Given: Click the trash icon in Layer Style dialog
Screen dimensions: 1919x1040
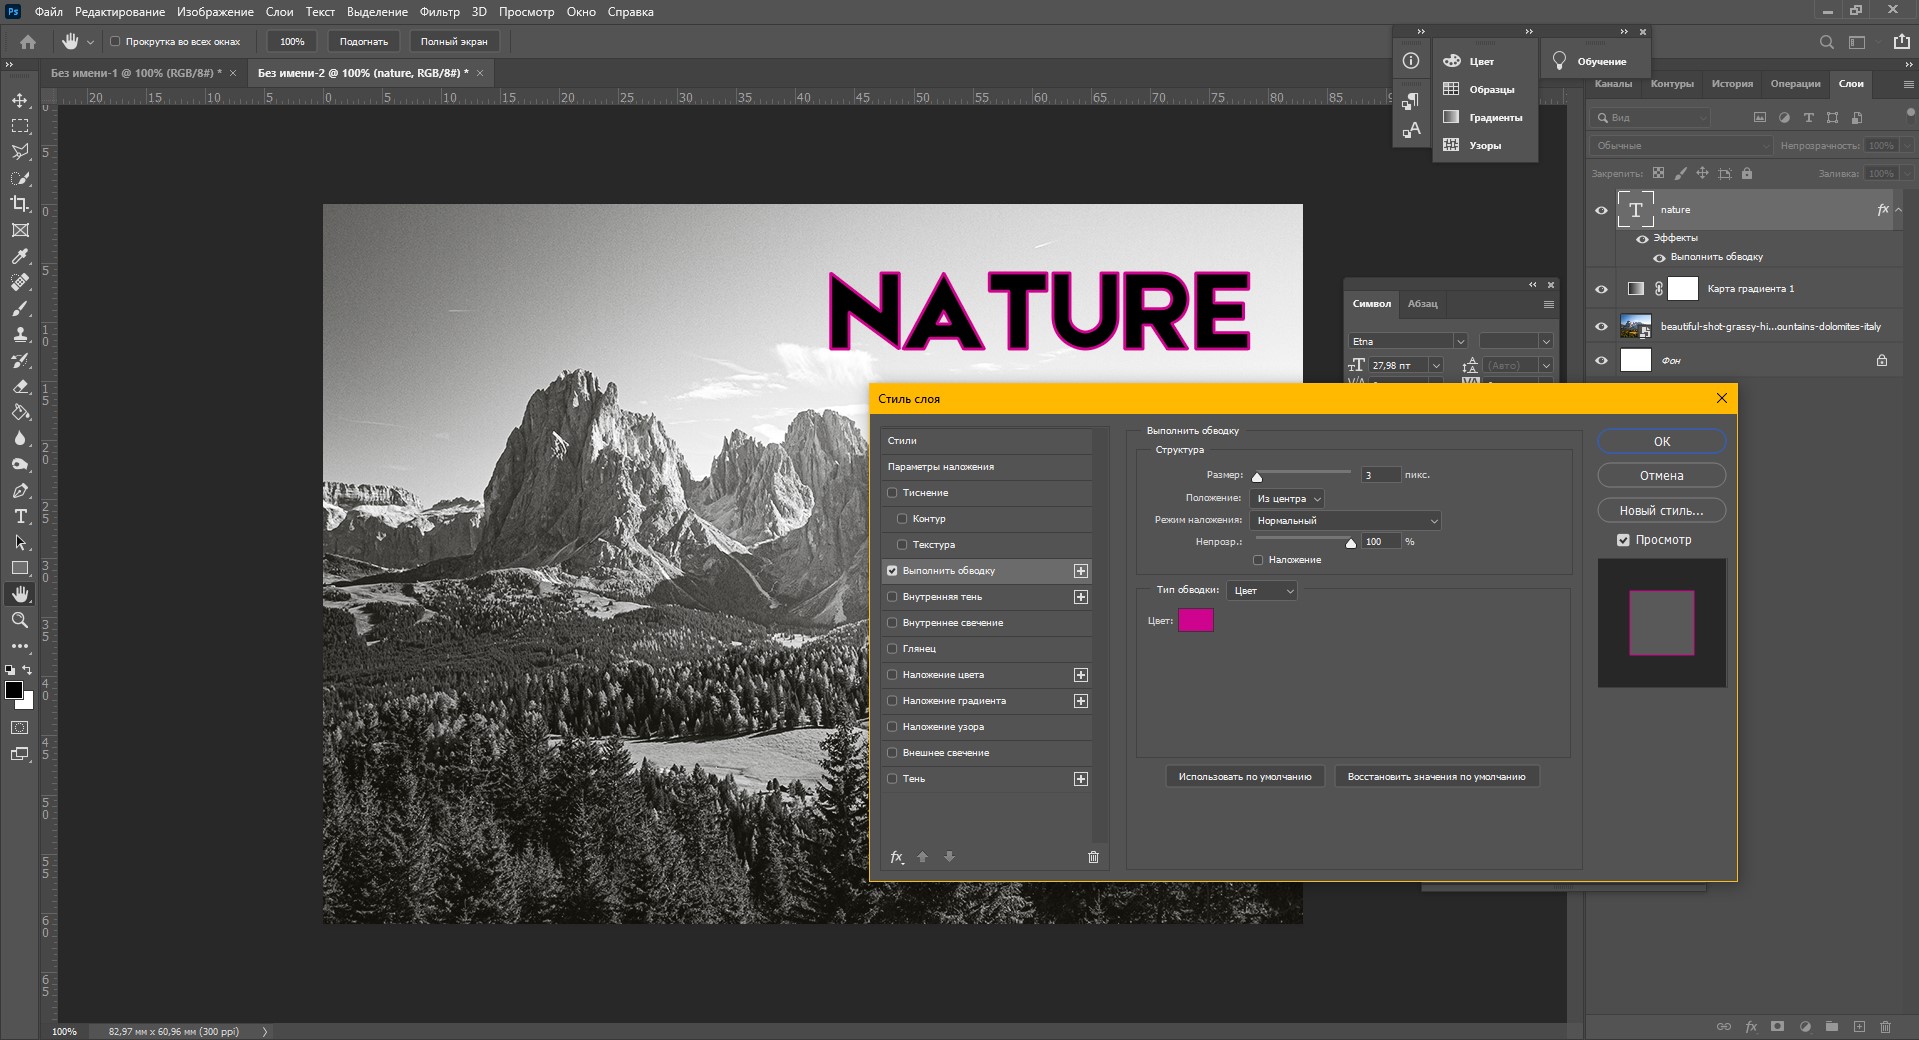Looking at the screenshot, I should (1093, 857).
